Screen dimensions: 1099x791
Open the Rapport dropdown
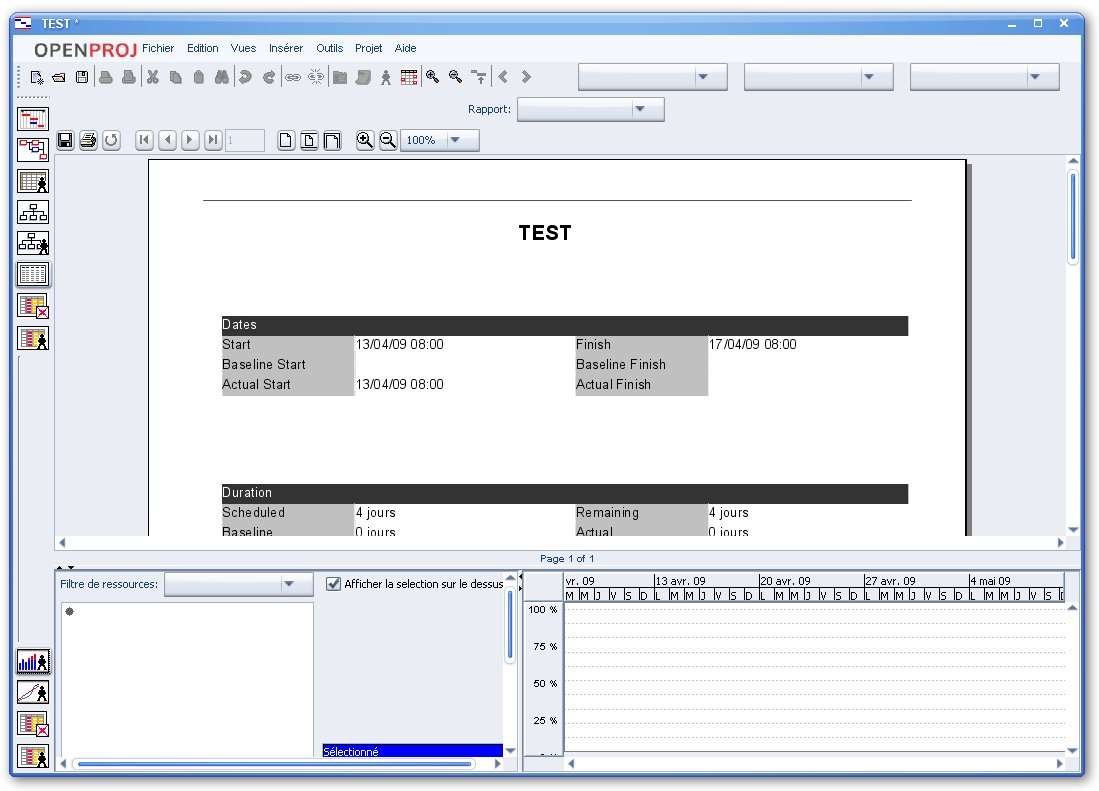641,109
